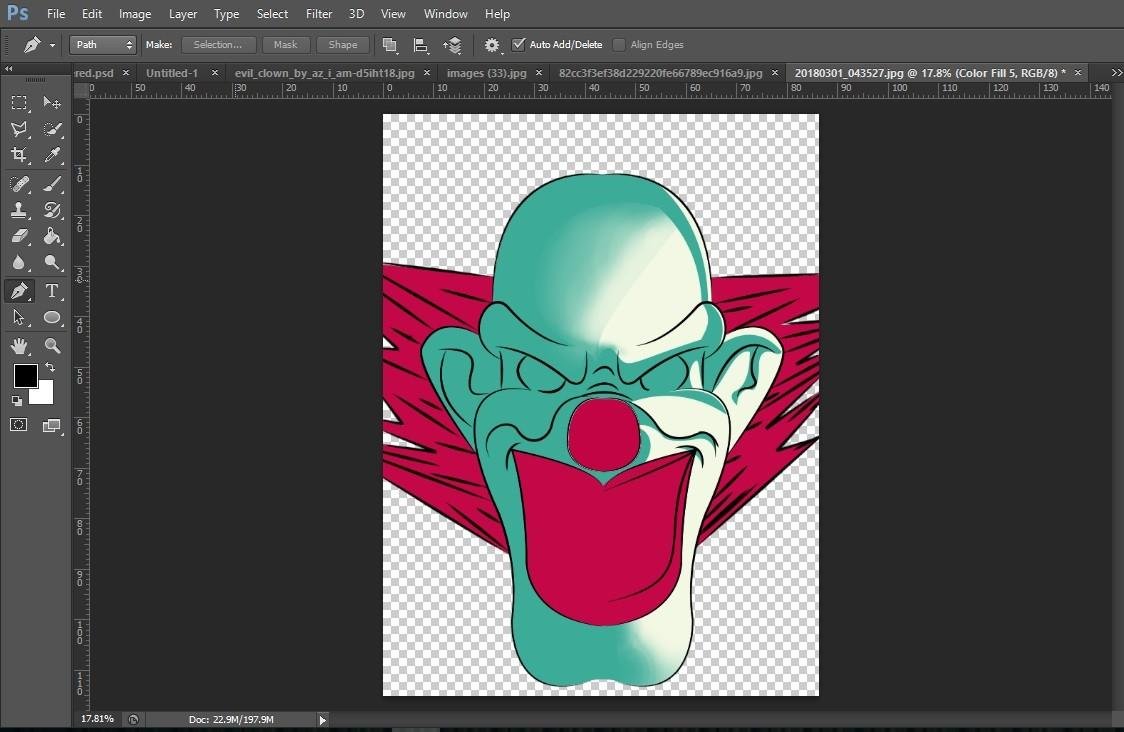Select the Clone Stamp tool

19,210
